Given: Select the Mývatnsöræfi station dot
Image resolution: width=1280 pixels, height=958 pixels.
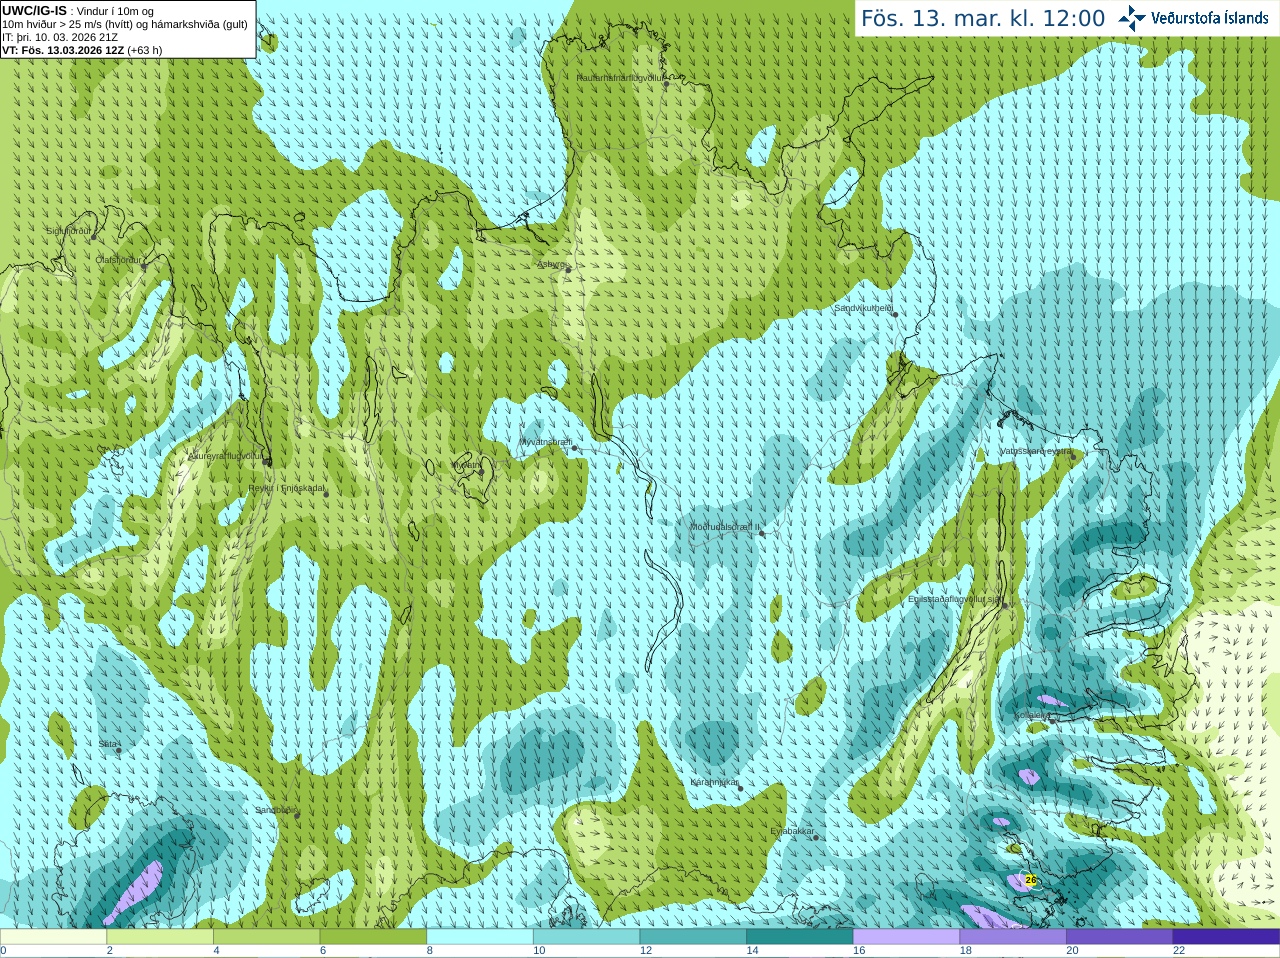Looking at the screenshot, I should pyautogui.click(x=574, y=448).
